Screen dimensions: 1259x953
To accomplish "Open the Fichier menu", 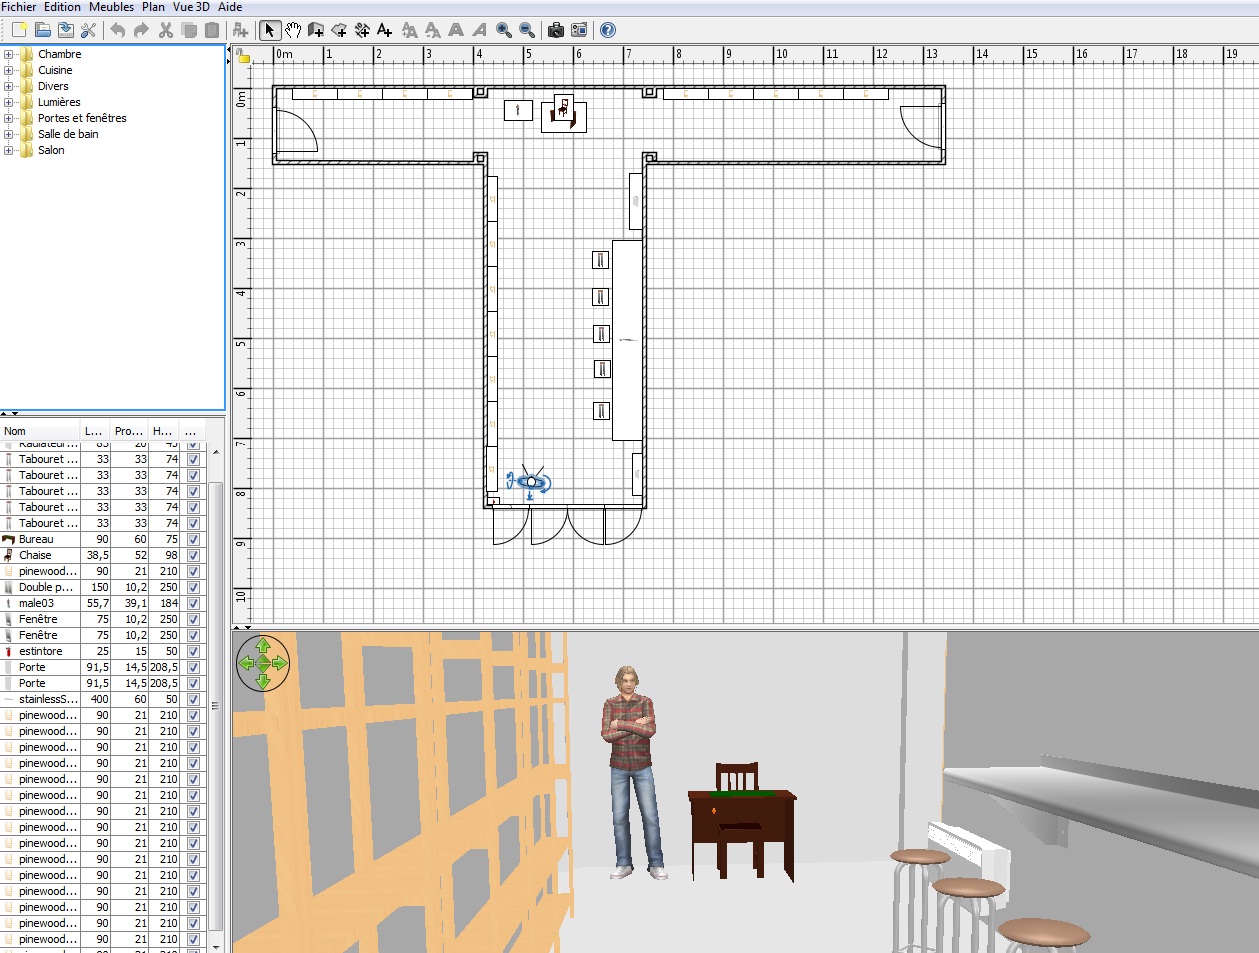I will click(19, 7).
